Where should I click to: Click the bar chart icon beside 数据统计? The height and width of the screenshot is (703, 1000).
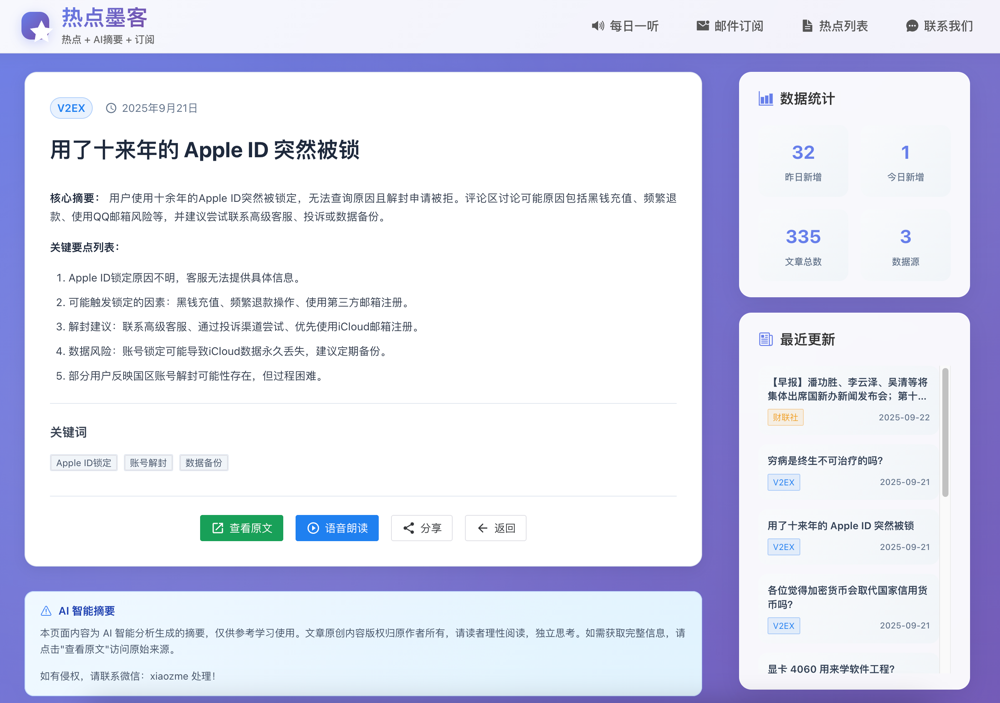[765, 99]
